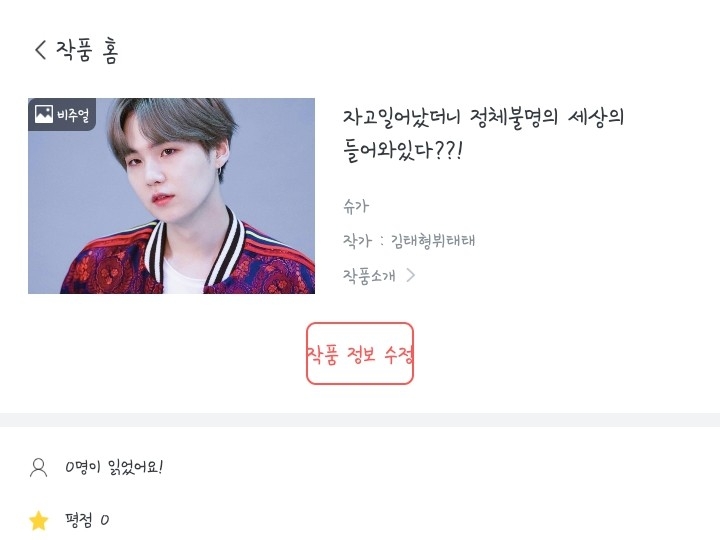The image size is (720, 540).
Task: Open author profile 김태형뷔태태
Action: pos(433,241)
